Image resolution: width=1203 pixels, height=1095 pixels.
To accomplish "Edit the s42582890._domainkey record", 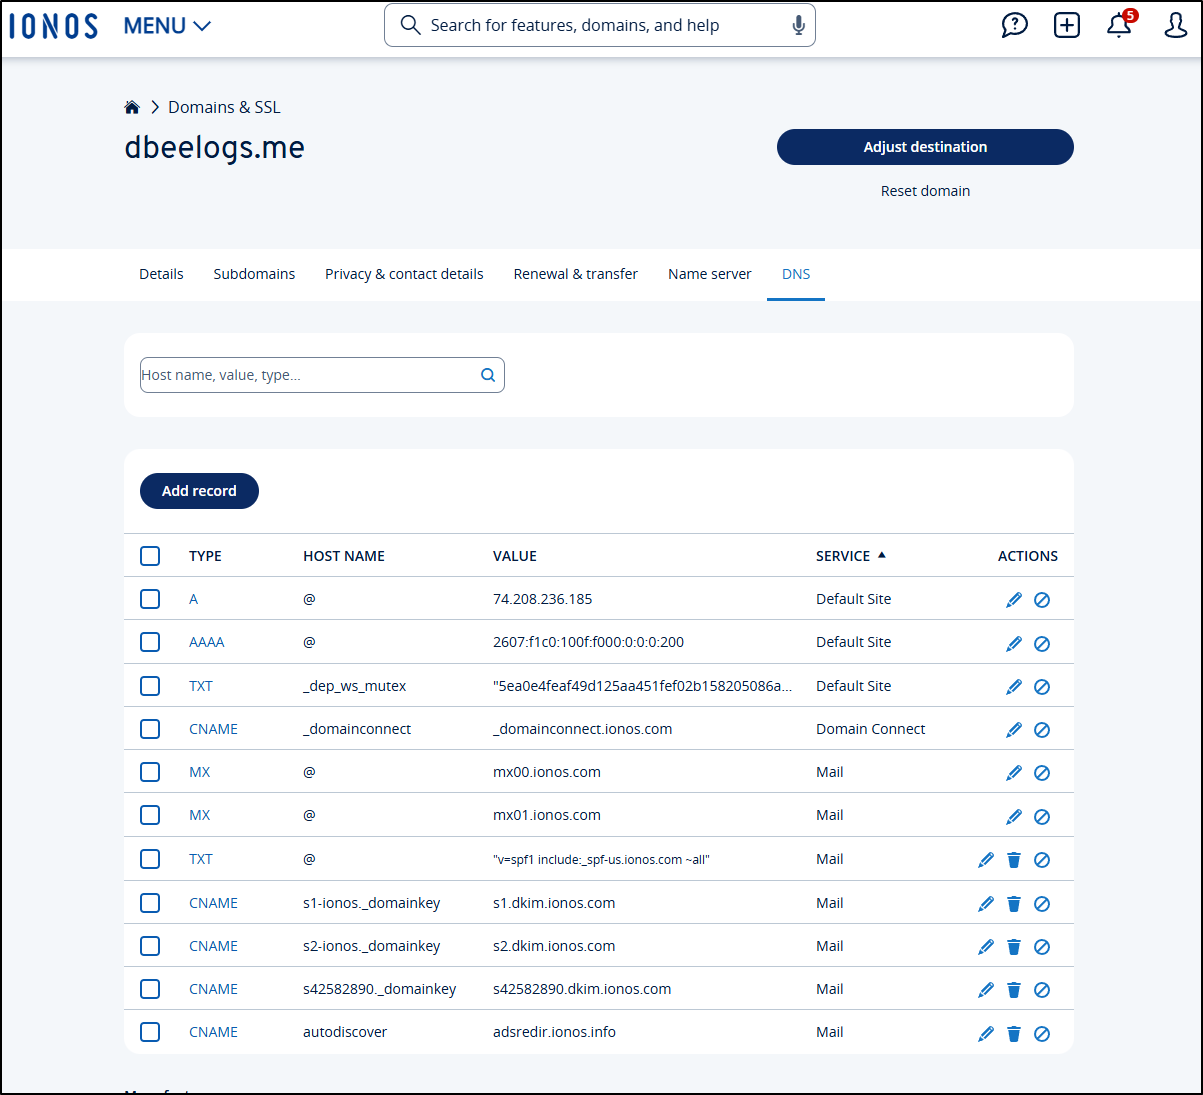I will click(986, 990).
